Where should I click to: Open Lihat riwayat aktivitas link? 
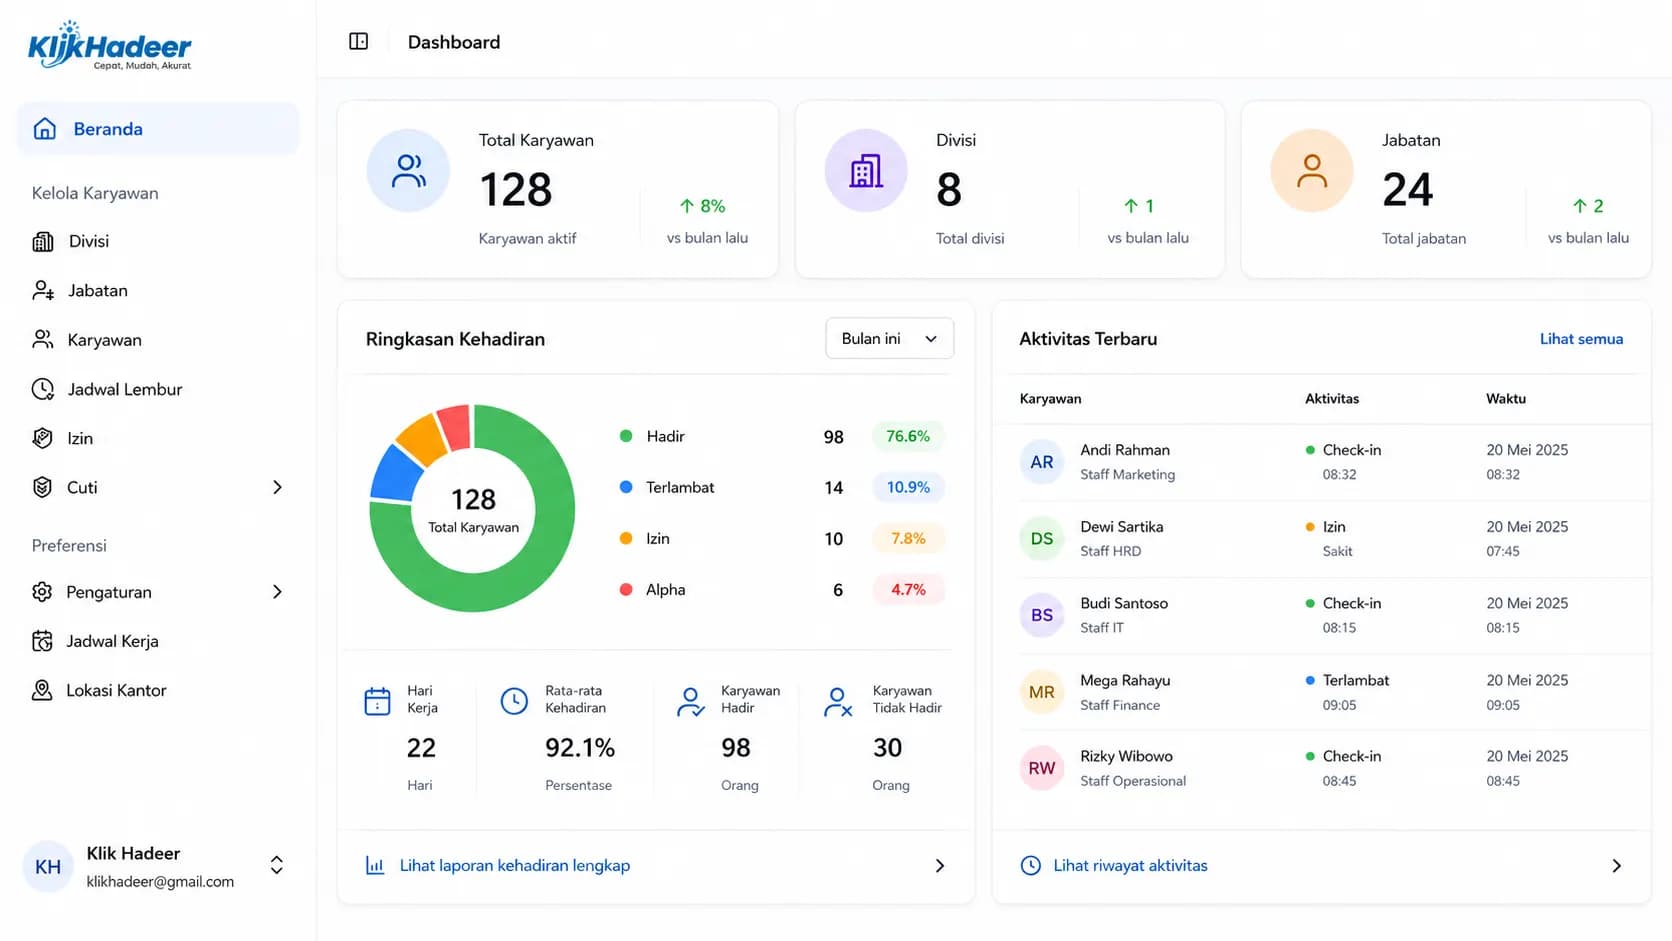(x=1130, y=865)
